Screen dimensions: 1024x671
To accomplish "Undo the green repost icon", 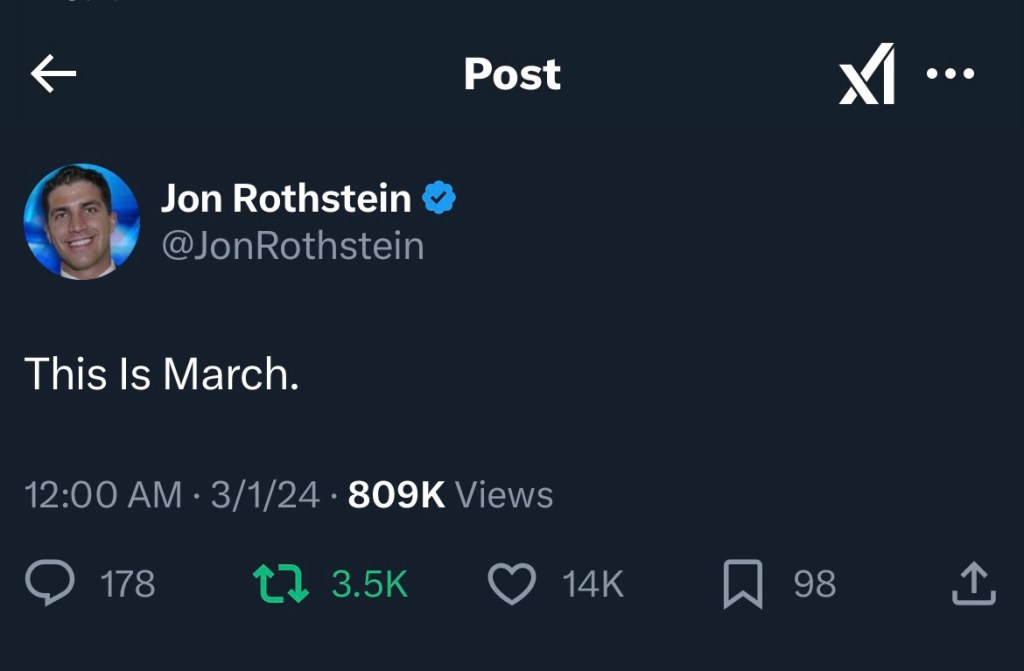I will [281, 584].
